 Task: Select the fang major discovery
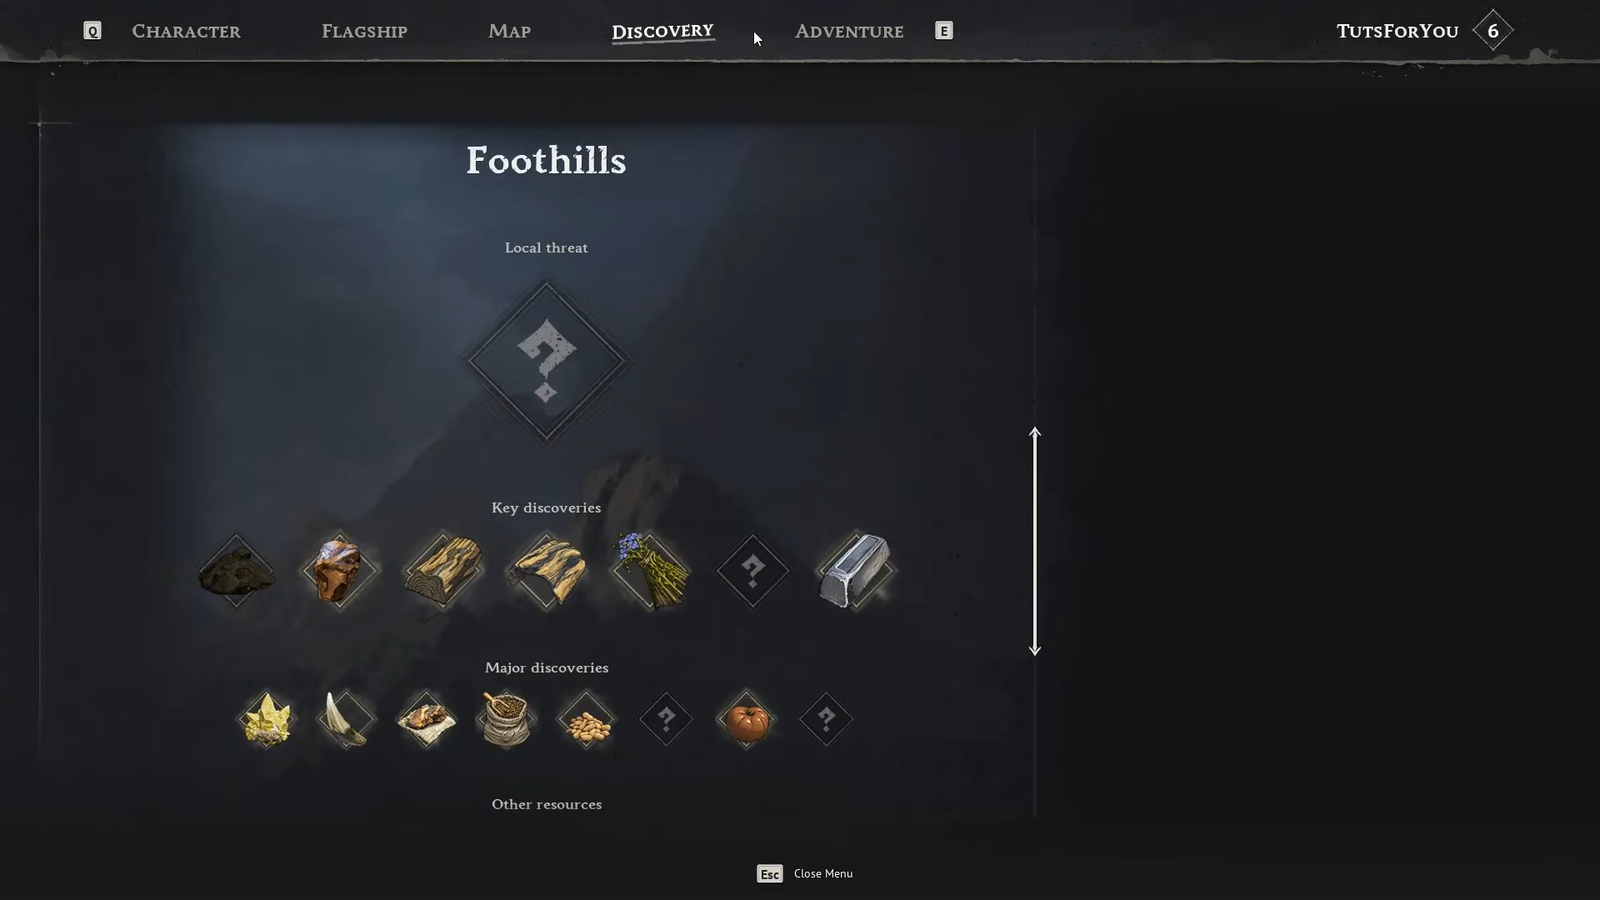pyautogui.click(x=346, y=719)
